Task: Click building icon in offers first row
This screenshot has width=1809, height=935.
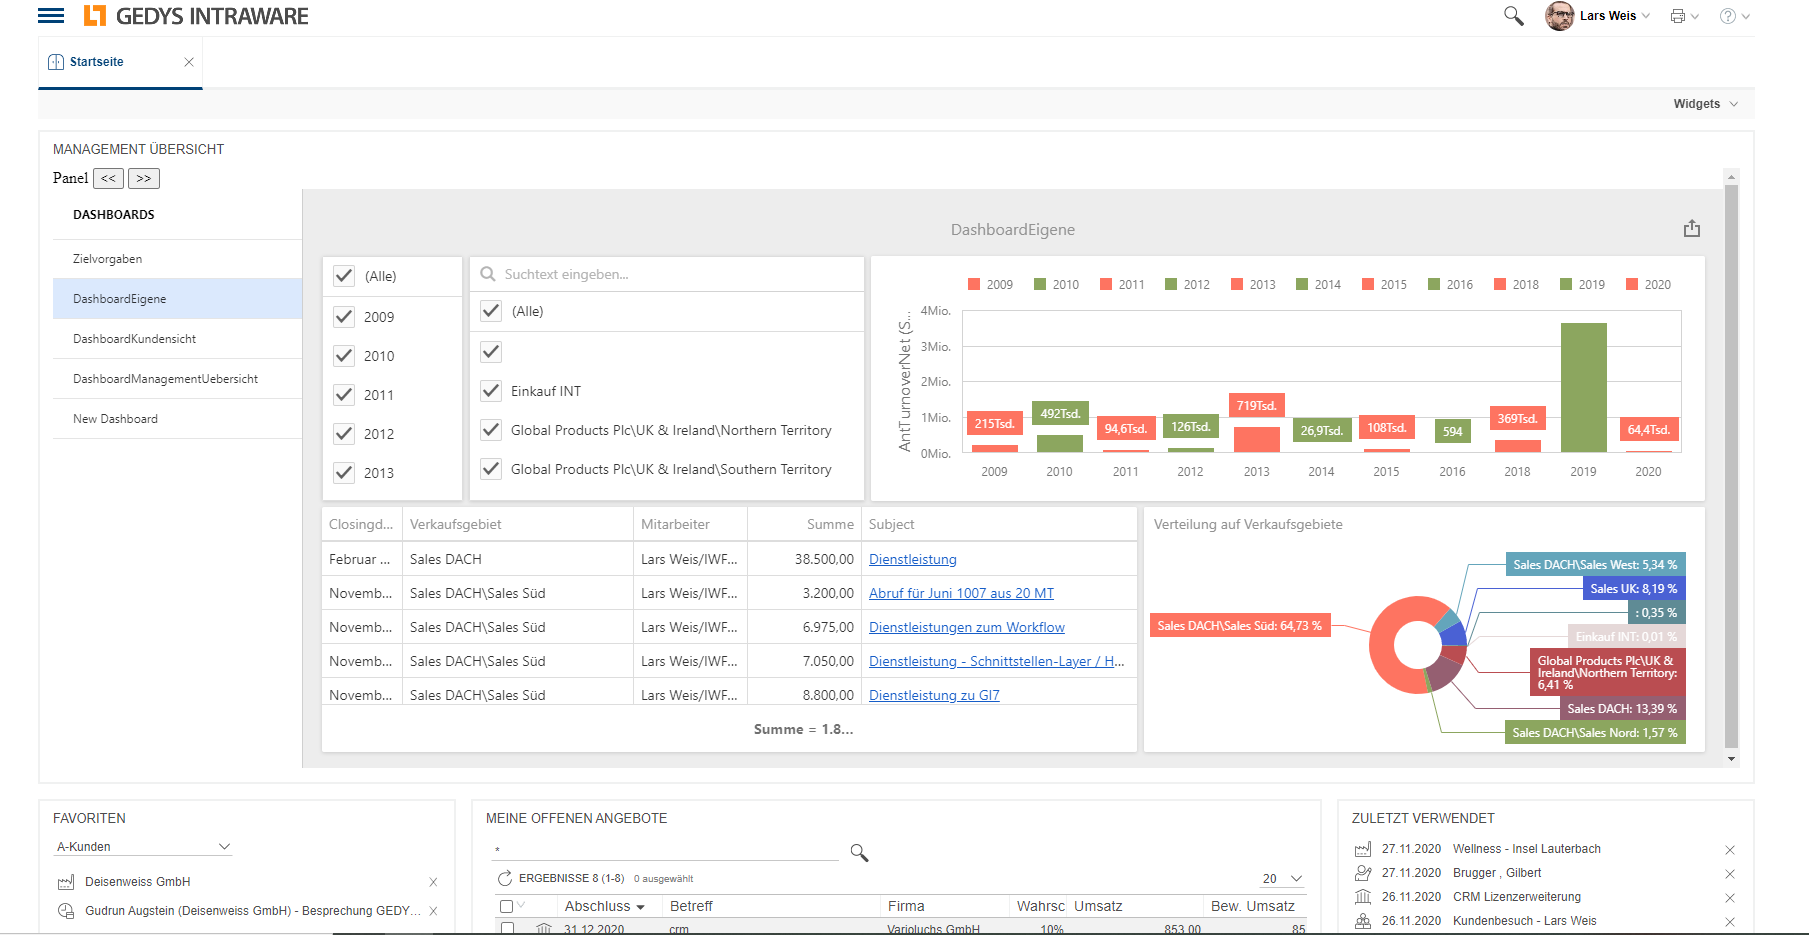Action: point(544,929)
